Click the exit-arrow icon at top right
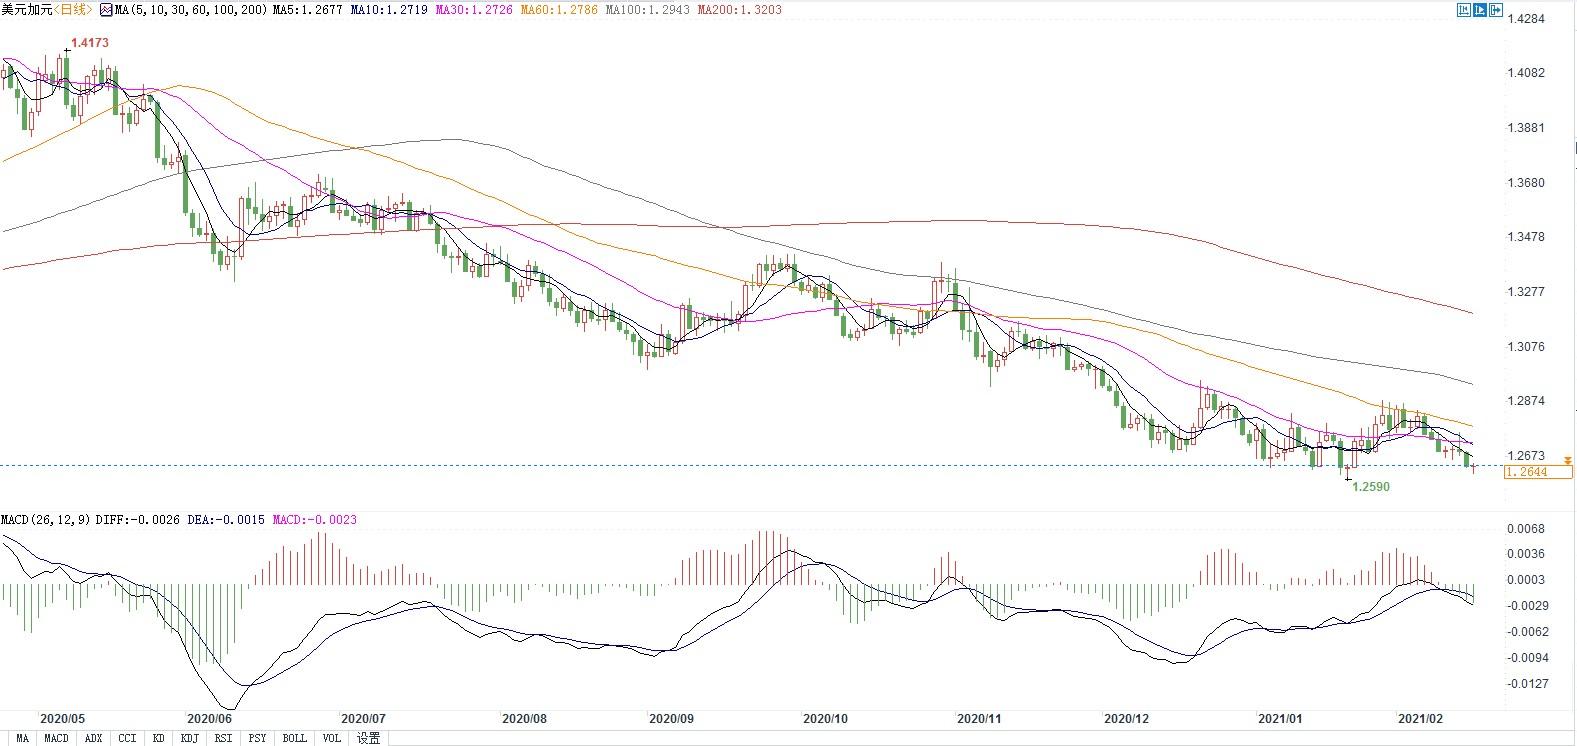 point(1496,10)
